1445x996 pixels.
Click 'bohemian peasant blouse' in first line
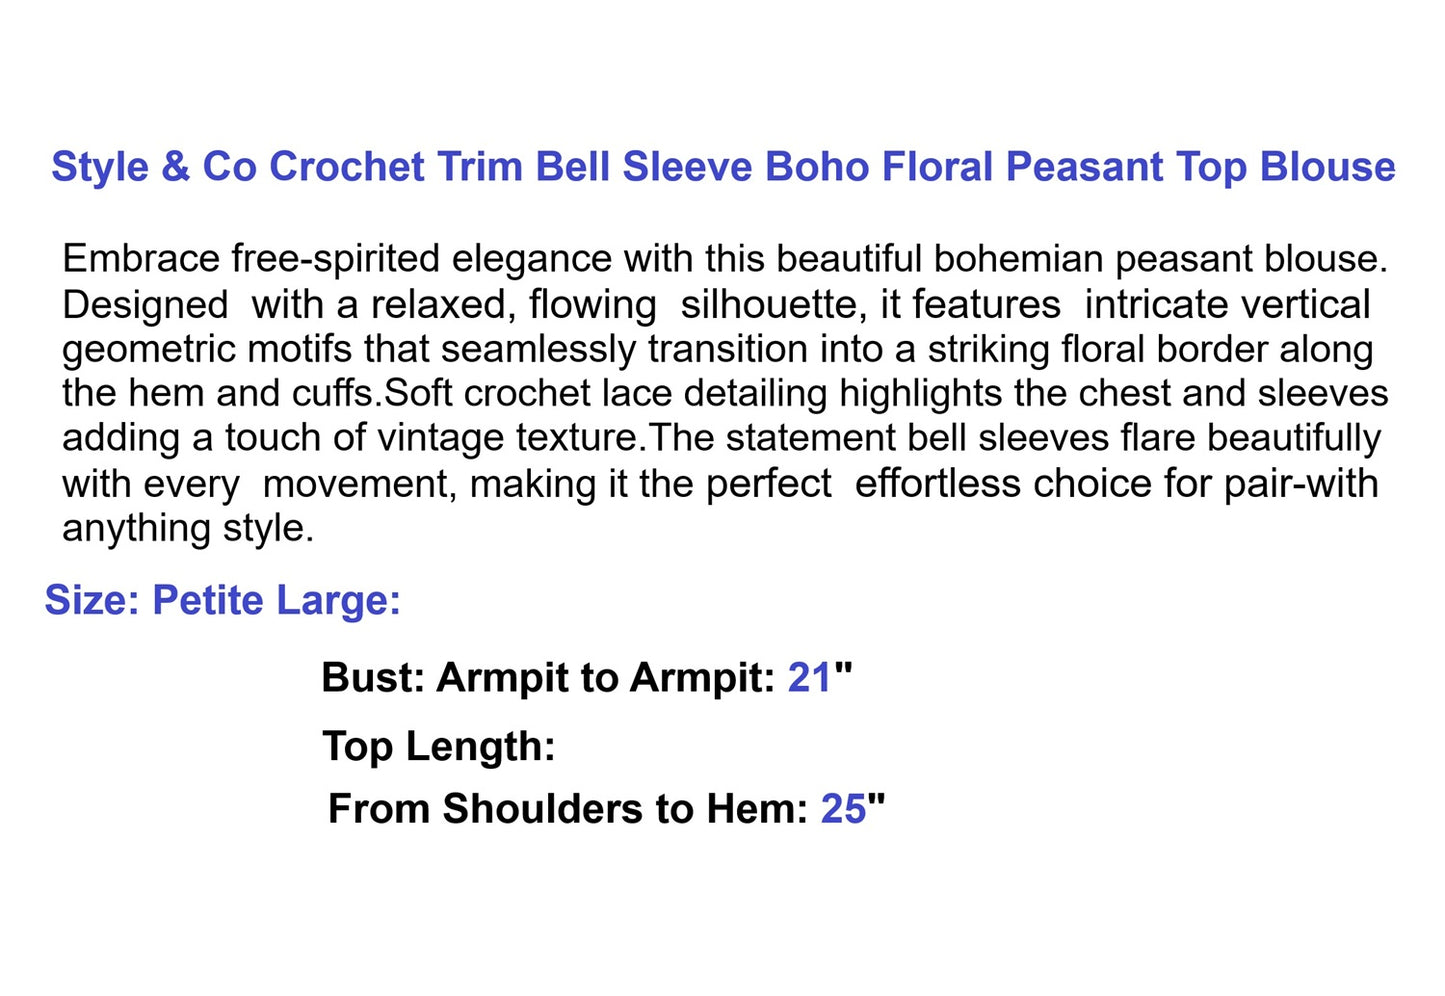pyautogui.click(x=1160, y=259)
